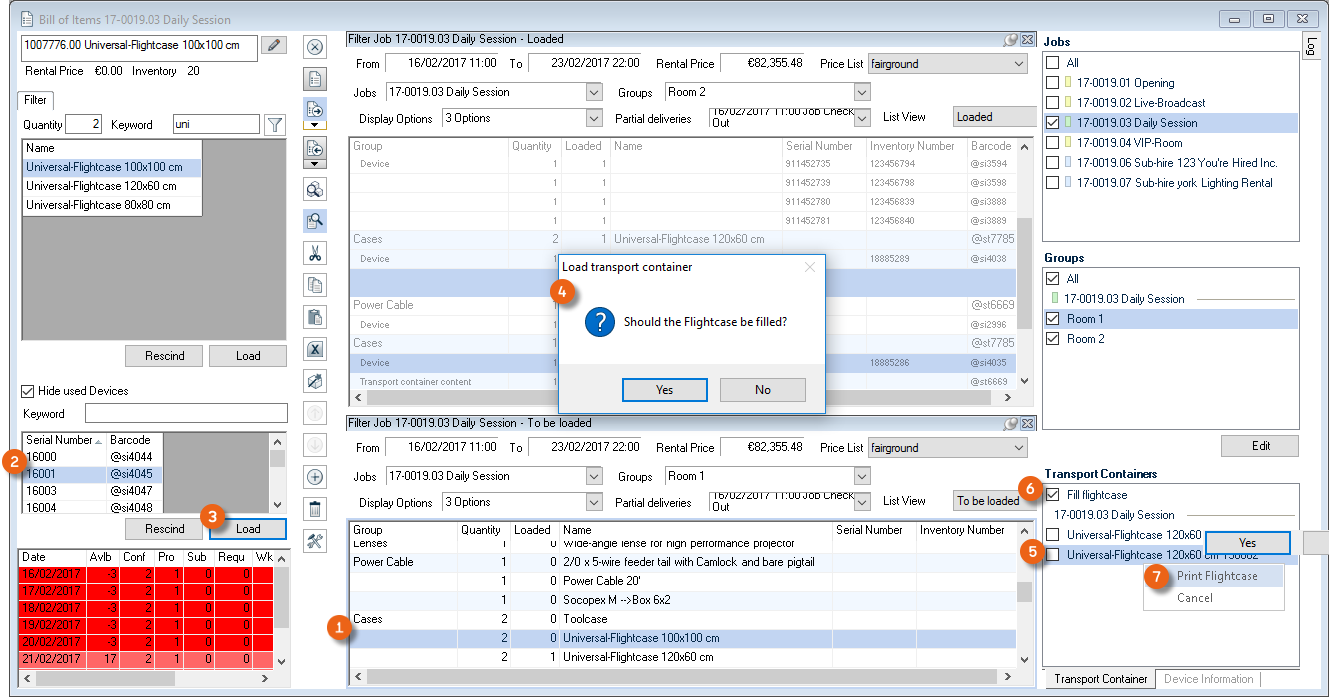Click the funnel filter icon next to Keyword

(x=275, y=125)
